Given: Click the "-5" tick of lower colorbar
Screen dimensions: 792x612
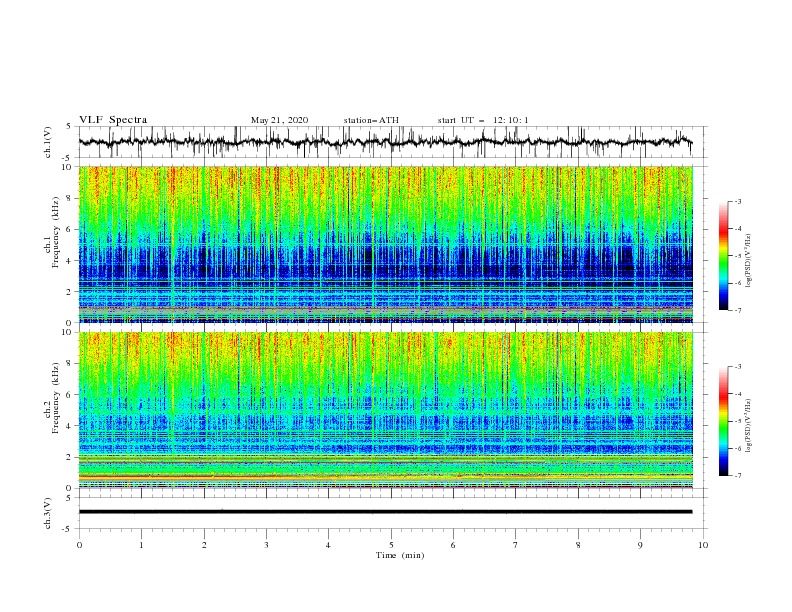Looking at the screenshot, I should tap(738, 421).
